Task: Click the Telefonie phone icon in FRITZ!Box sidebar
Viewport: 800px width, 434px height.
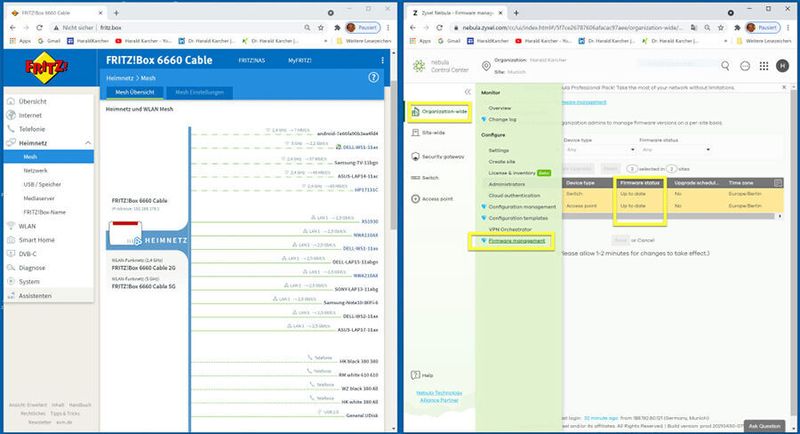Action: 11,129
